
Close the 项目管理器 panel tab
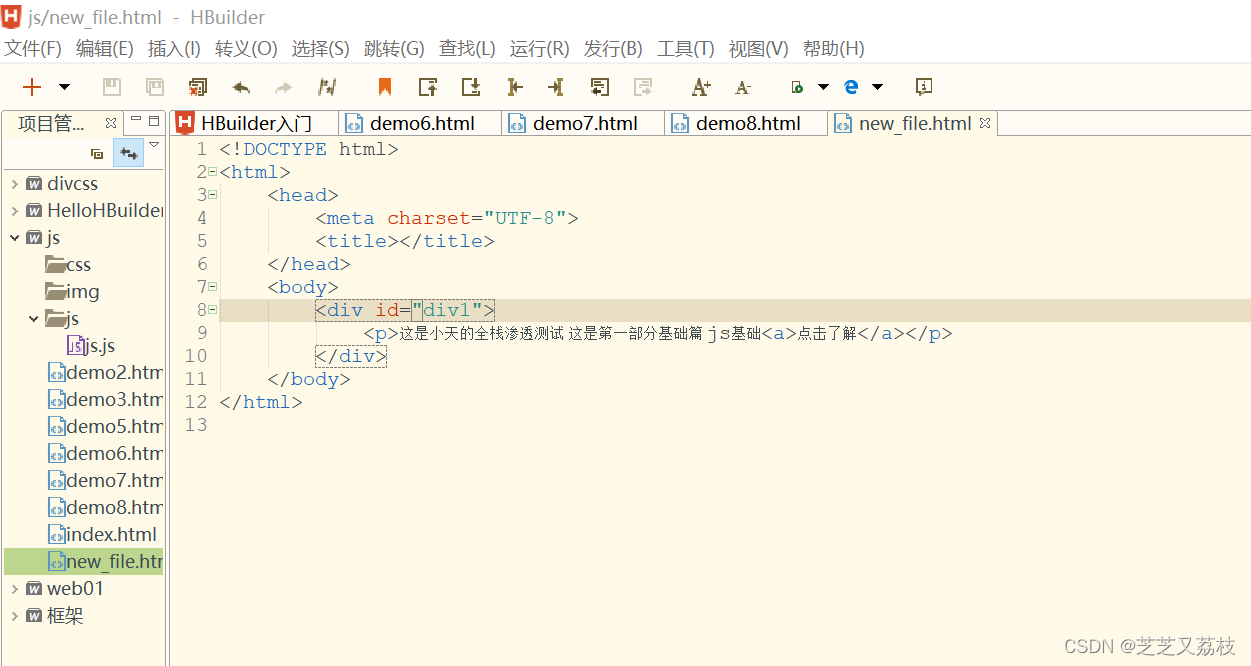pyautogui.click(x=111, y=123)
